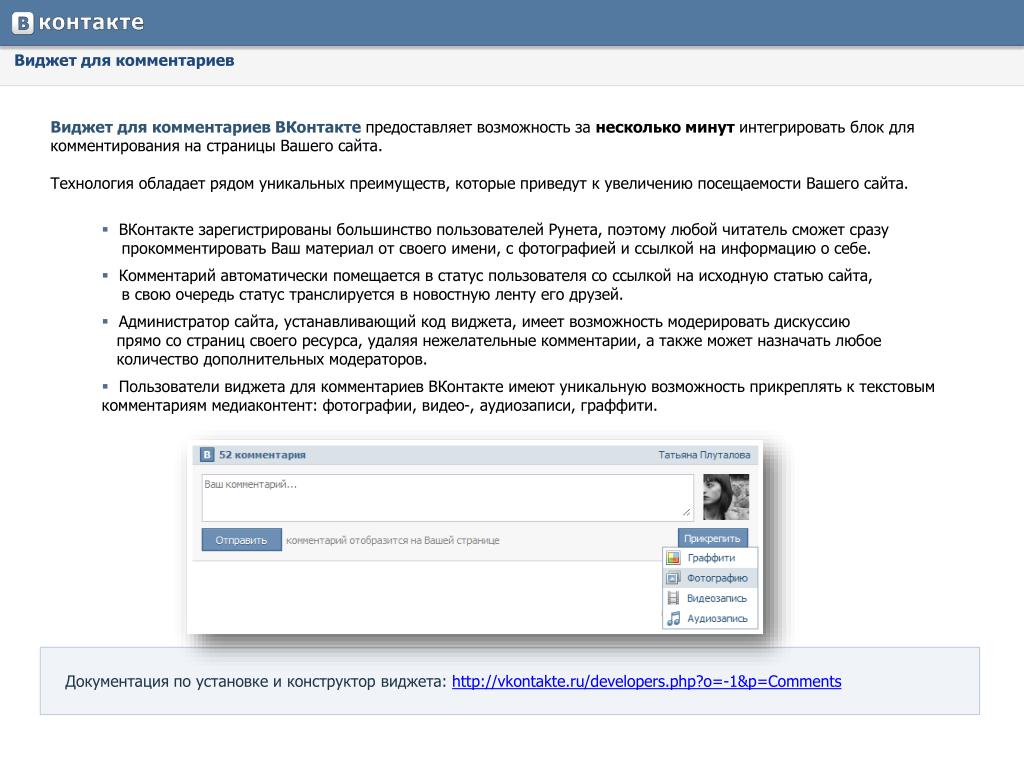Choose Аудиозапись from the attach menu
Screen dimensions: 1024x768
(711, 618)
